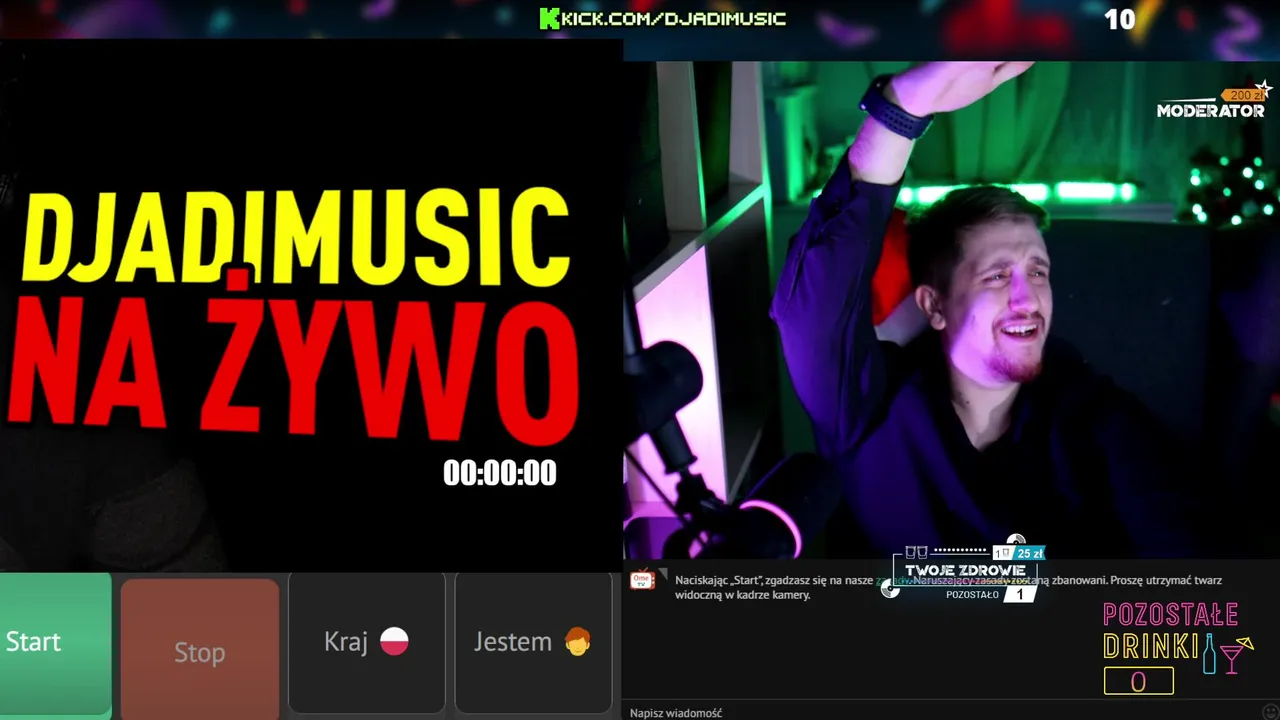Click the counter number 10 at top
This screenshot has height=720, width=1280.
tap(1119, 19)
